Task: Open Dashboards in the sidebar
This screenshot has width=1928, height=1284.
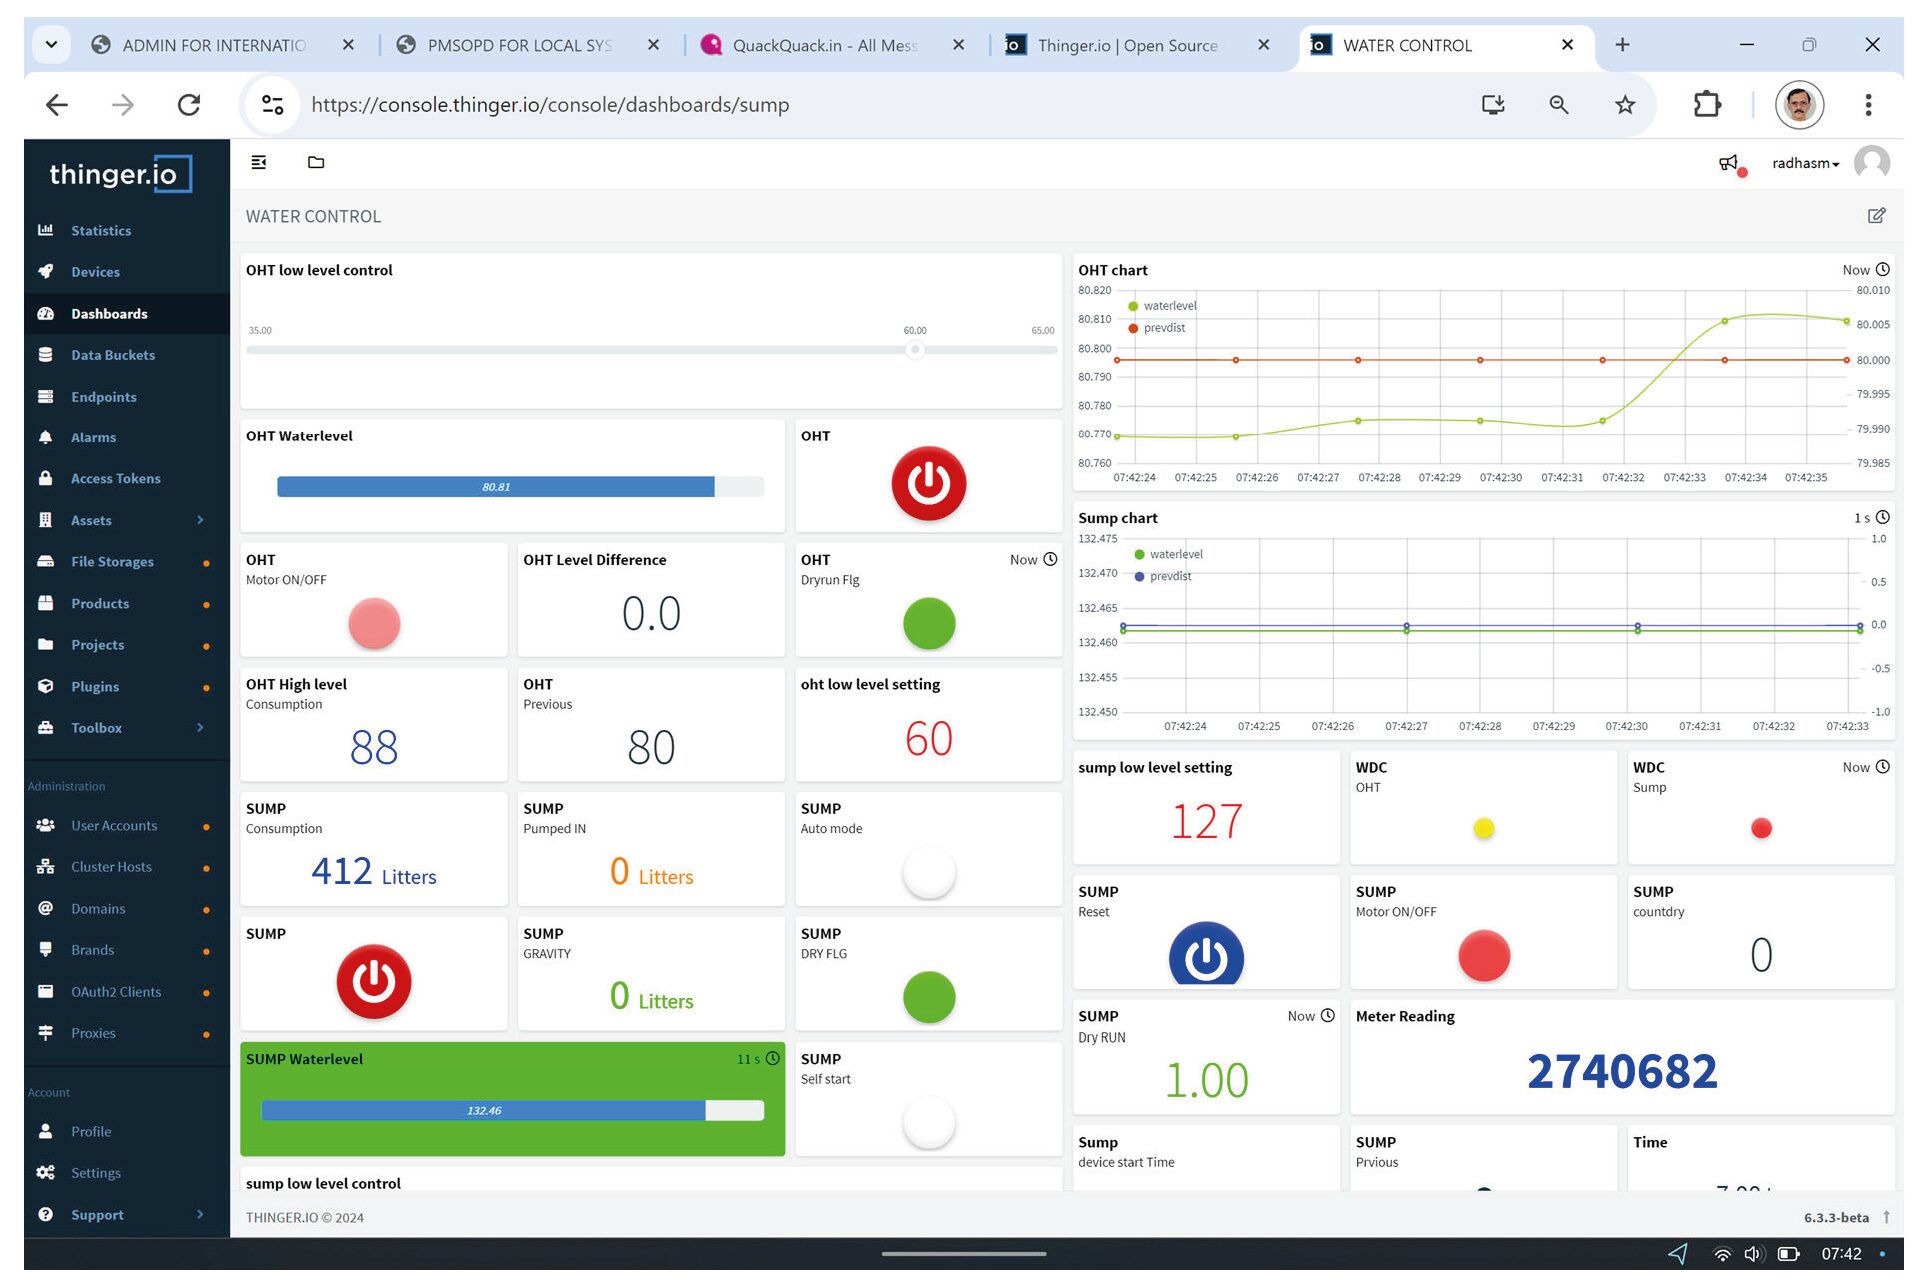Action: [126, 314]
